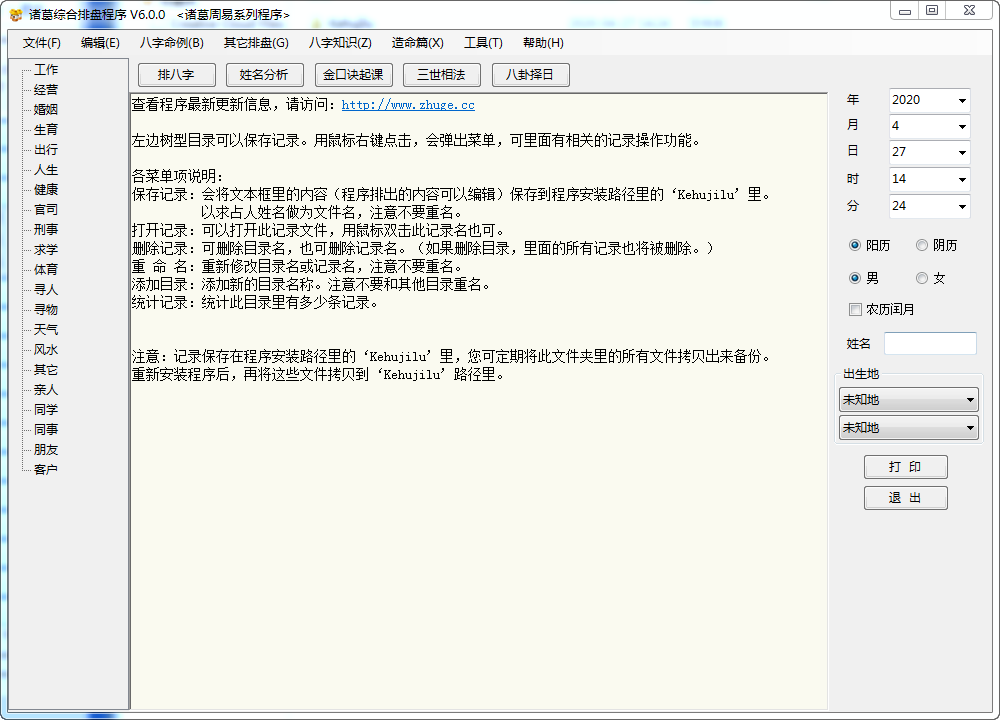Click the 八卦择日 button
Screen dimensions: 1000x720
coord(531,75)
